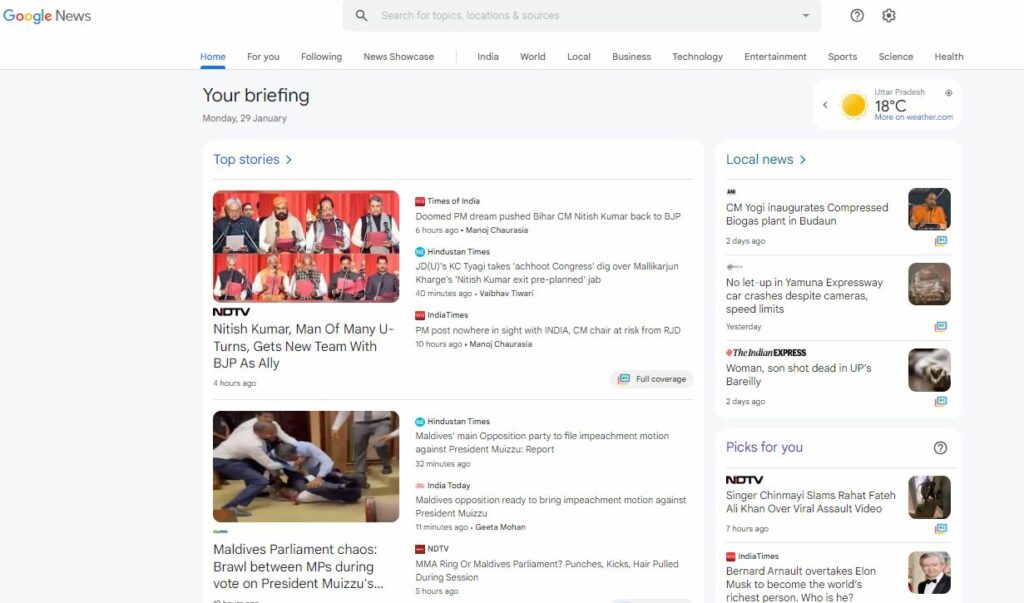The height and width of the screenshot is (603, 1024).
Task: Select the Technology tab
Action: tap(697, 57)
